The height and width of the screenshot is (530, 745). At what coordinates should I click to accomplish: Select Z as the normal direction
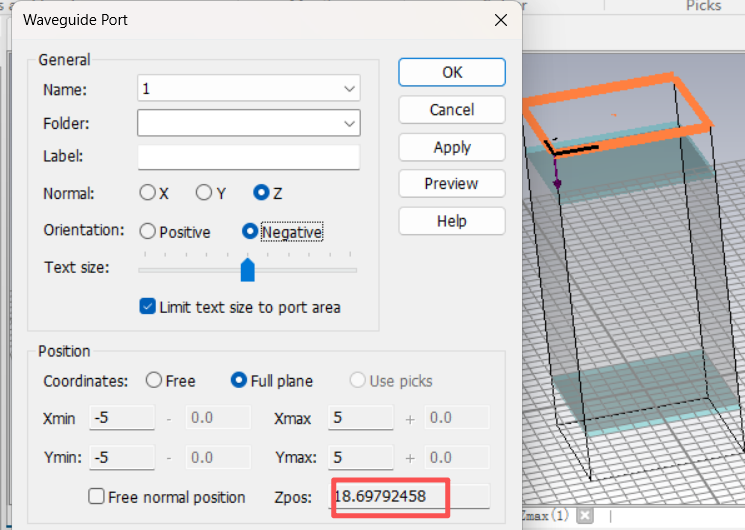click(261, 193)
